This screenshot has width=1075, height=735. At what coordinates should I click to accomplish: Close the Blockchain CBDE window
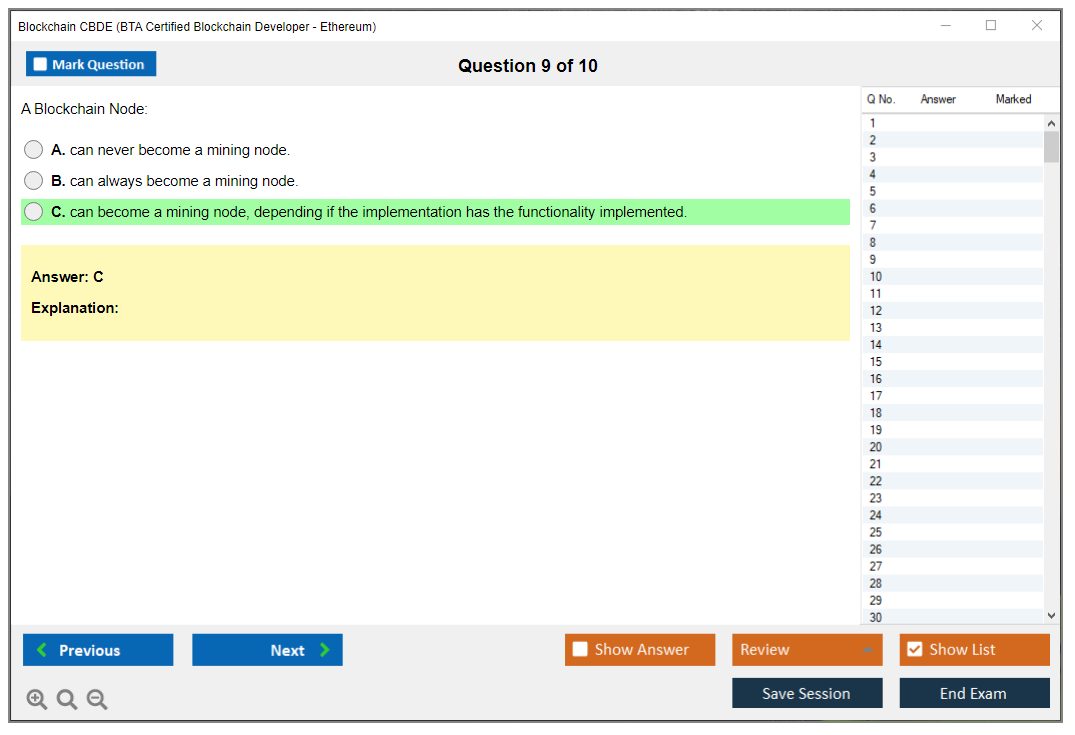(1037, 26)
